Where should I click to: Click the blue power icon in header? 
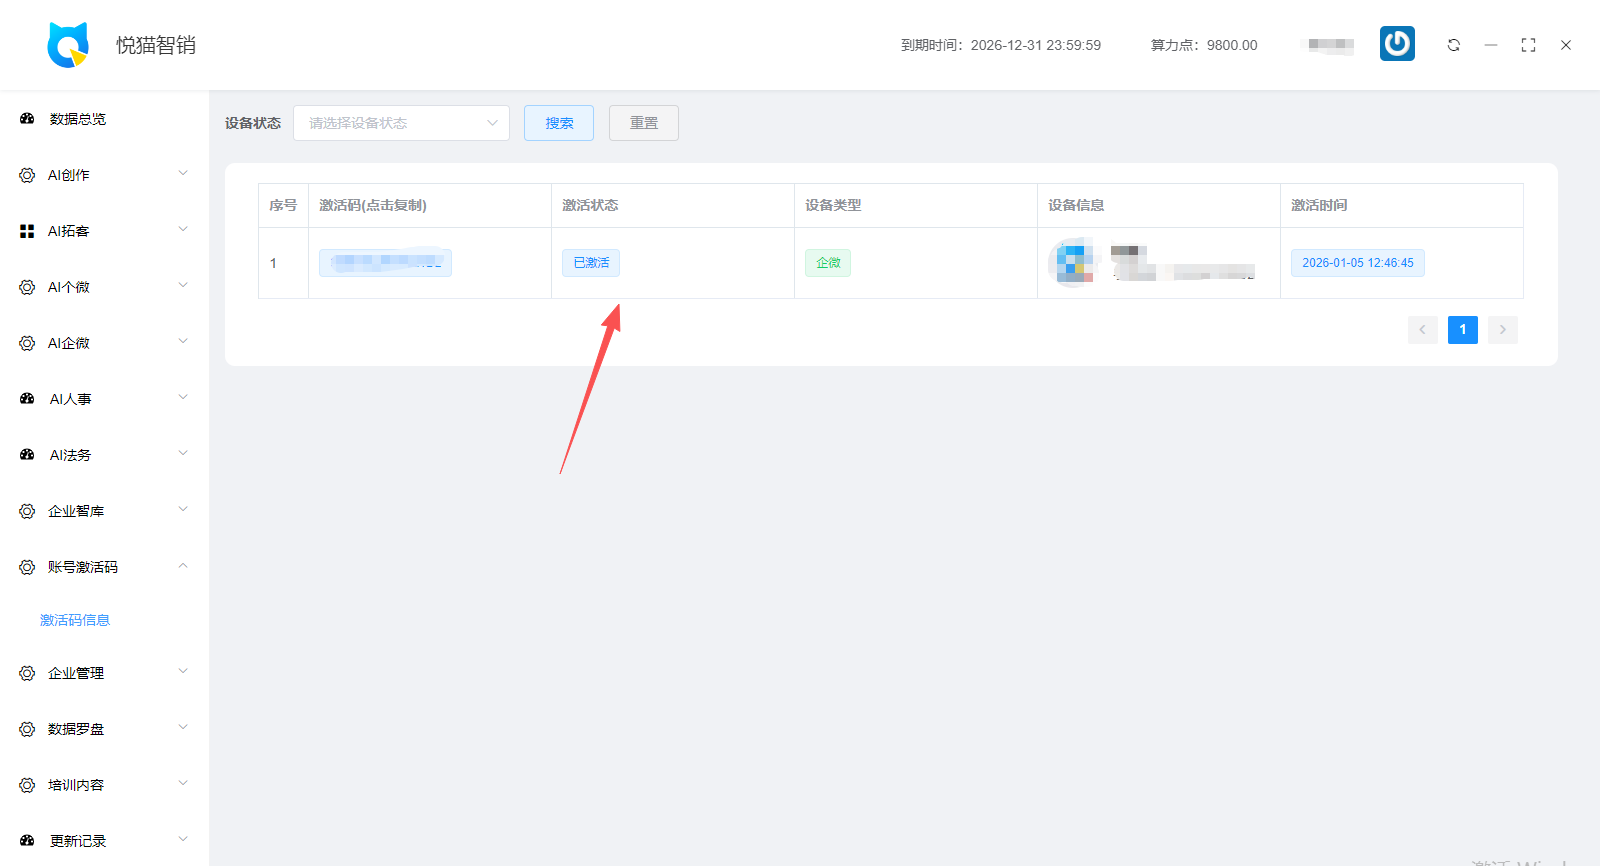tap(1397, 44)
